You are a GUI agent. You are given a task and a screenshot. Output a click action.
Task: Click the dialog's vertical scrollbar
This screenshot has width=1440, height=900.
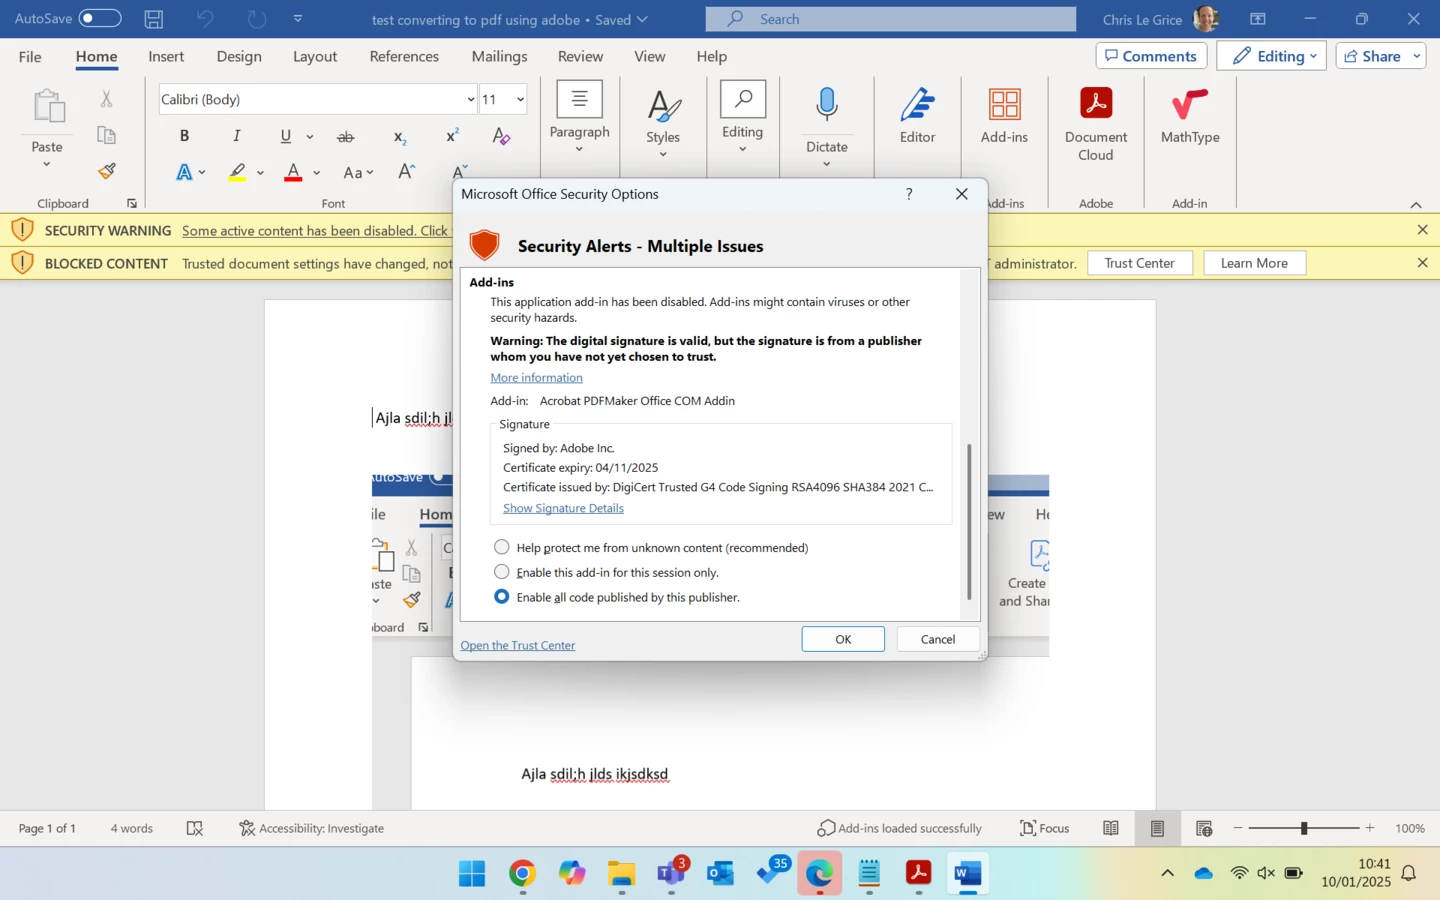(969, 520)
